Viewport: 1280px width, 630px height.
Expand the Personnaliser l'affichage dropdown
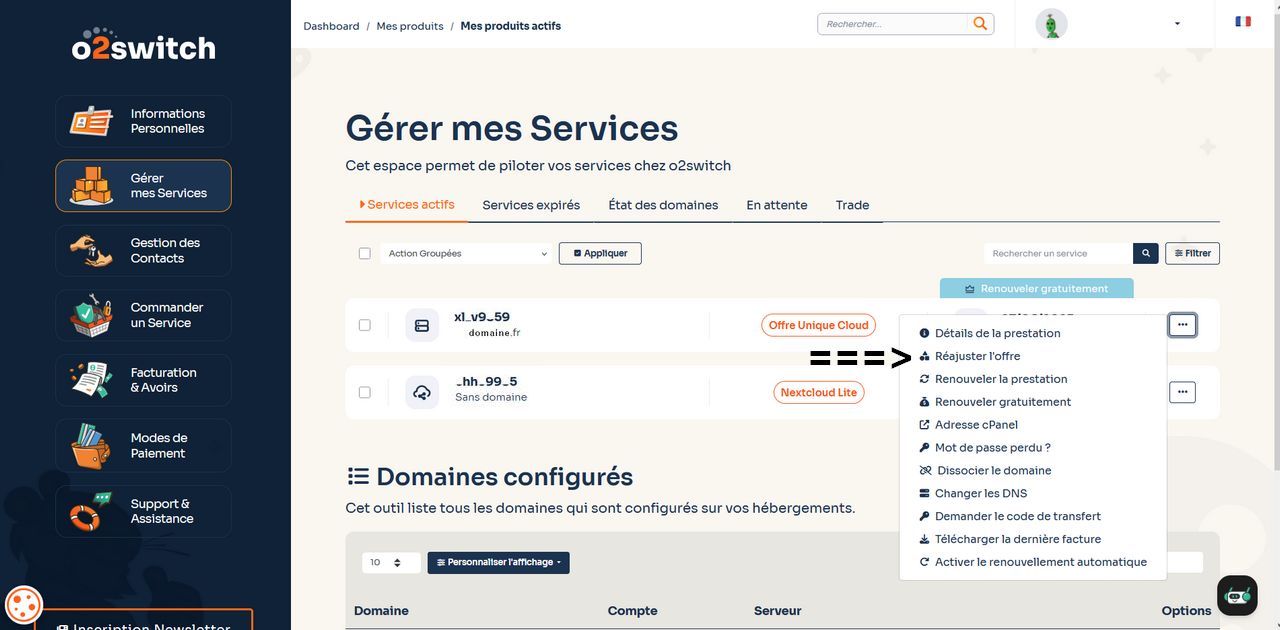pos(498,563)
